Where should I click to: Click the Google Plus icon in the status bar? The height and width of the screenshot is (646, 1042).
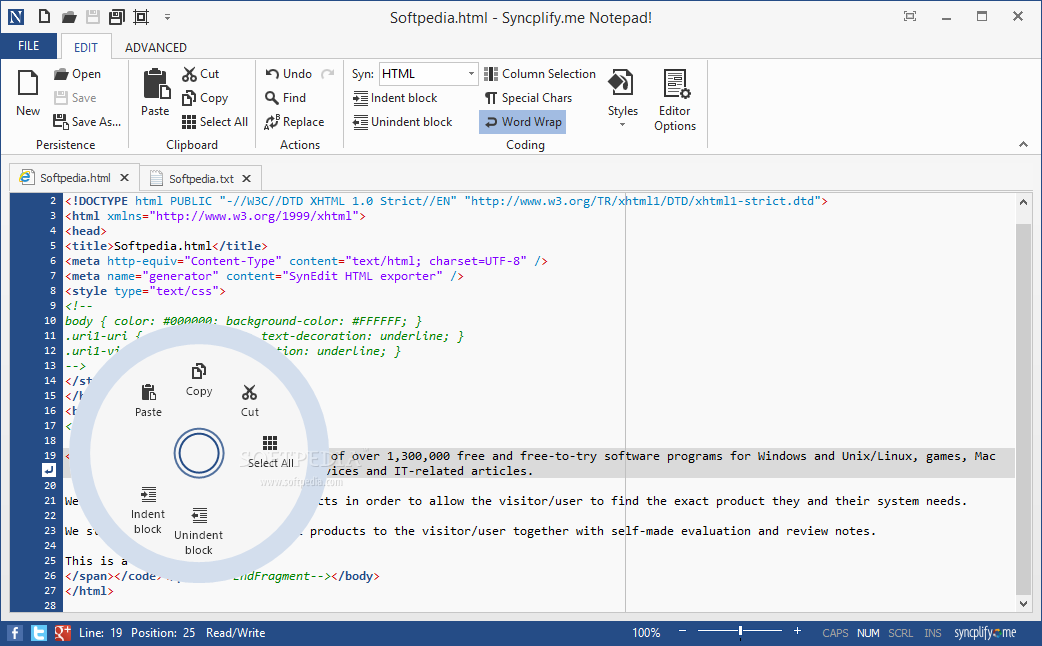(x=62, y=633)
